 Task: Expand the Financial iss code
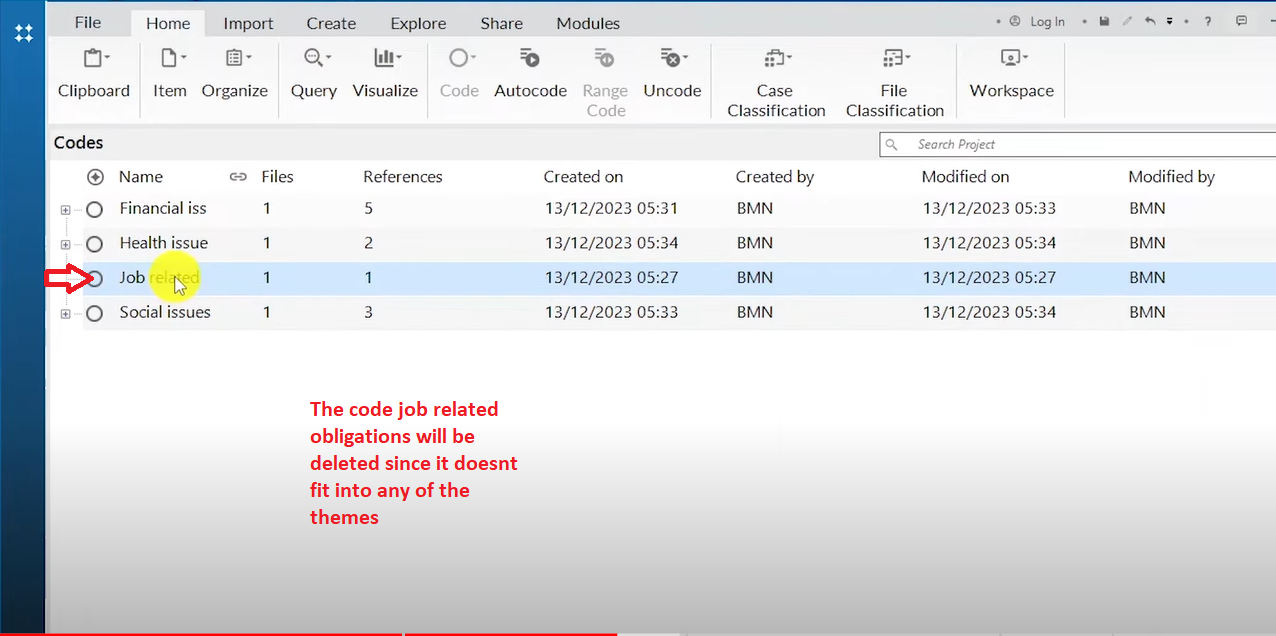pos(65,210)
